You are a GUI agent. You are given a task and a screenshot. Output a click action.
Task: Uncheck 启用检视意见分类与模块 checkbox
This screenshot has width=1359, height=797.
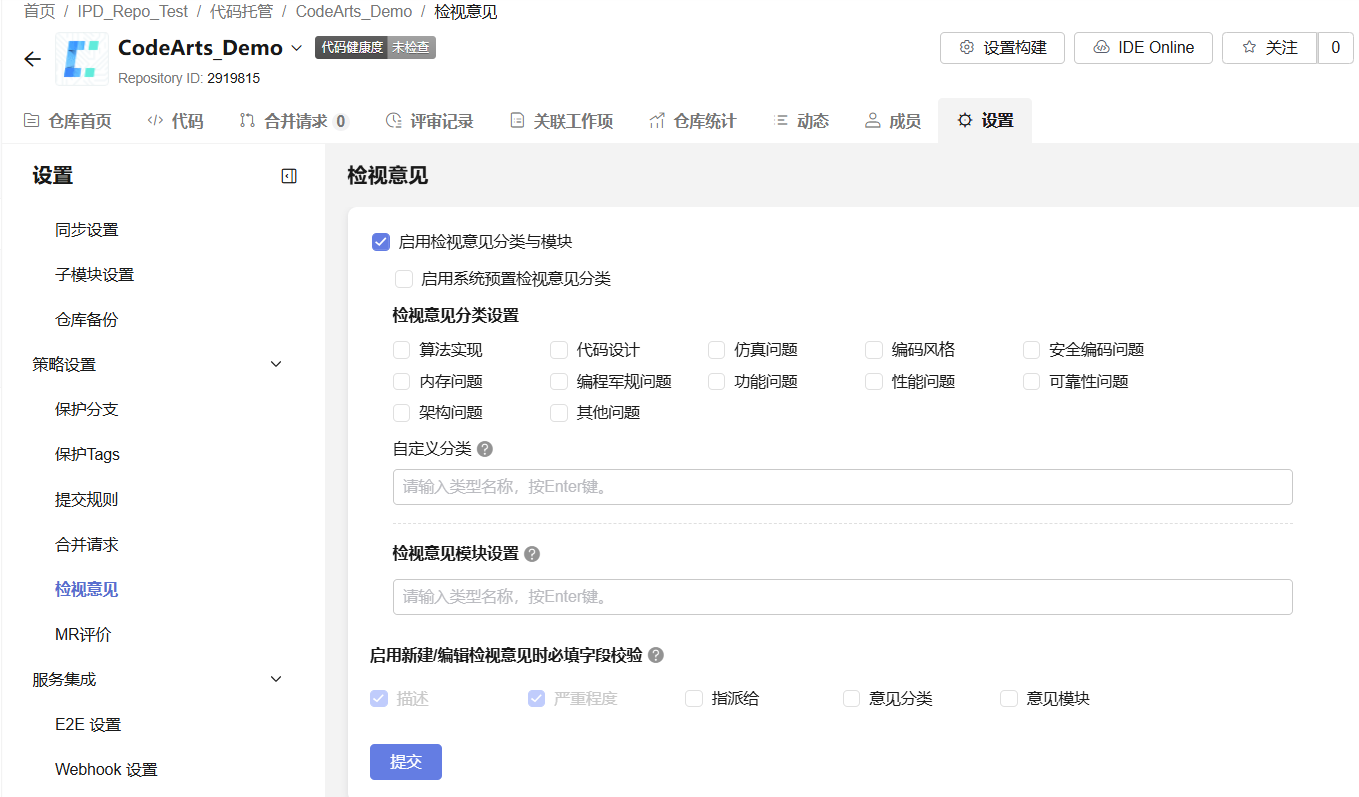coord(380,241)
